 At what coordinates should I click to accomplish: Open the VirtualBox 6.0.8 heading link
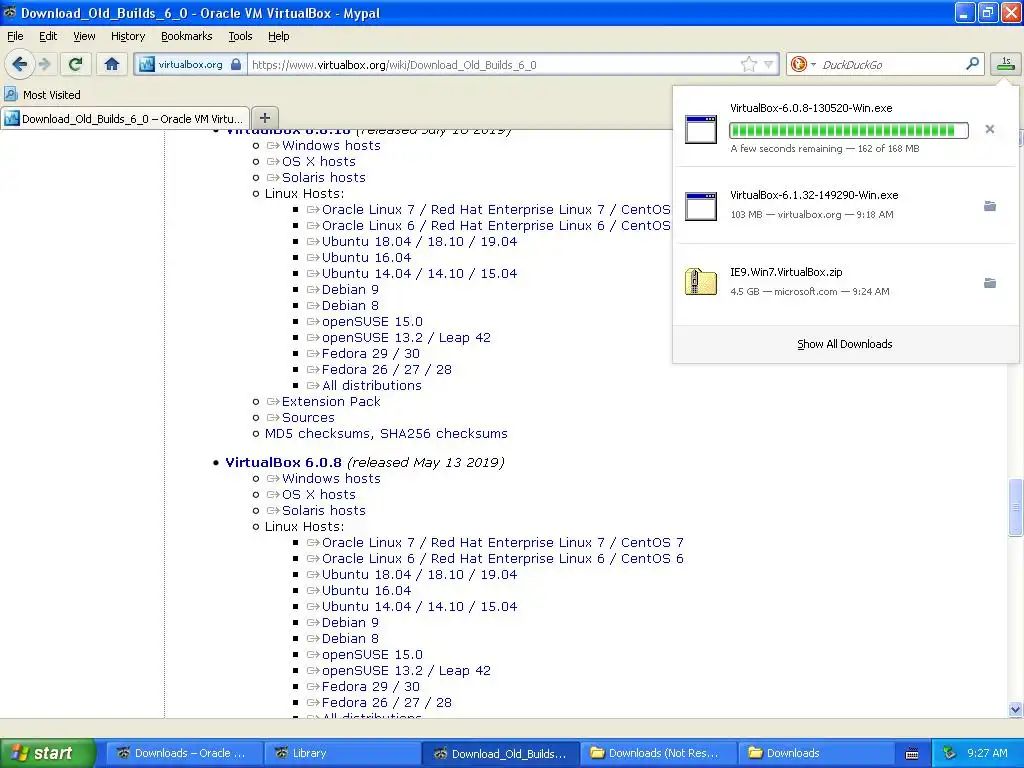pos(283,462)
